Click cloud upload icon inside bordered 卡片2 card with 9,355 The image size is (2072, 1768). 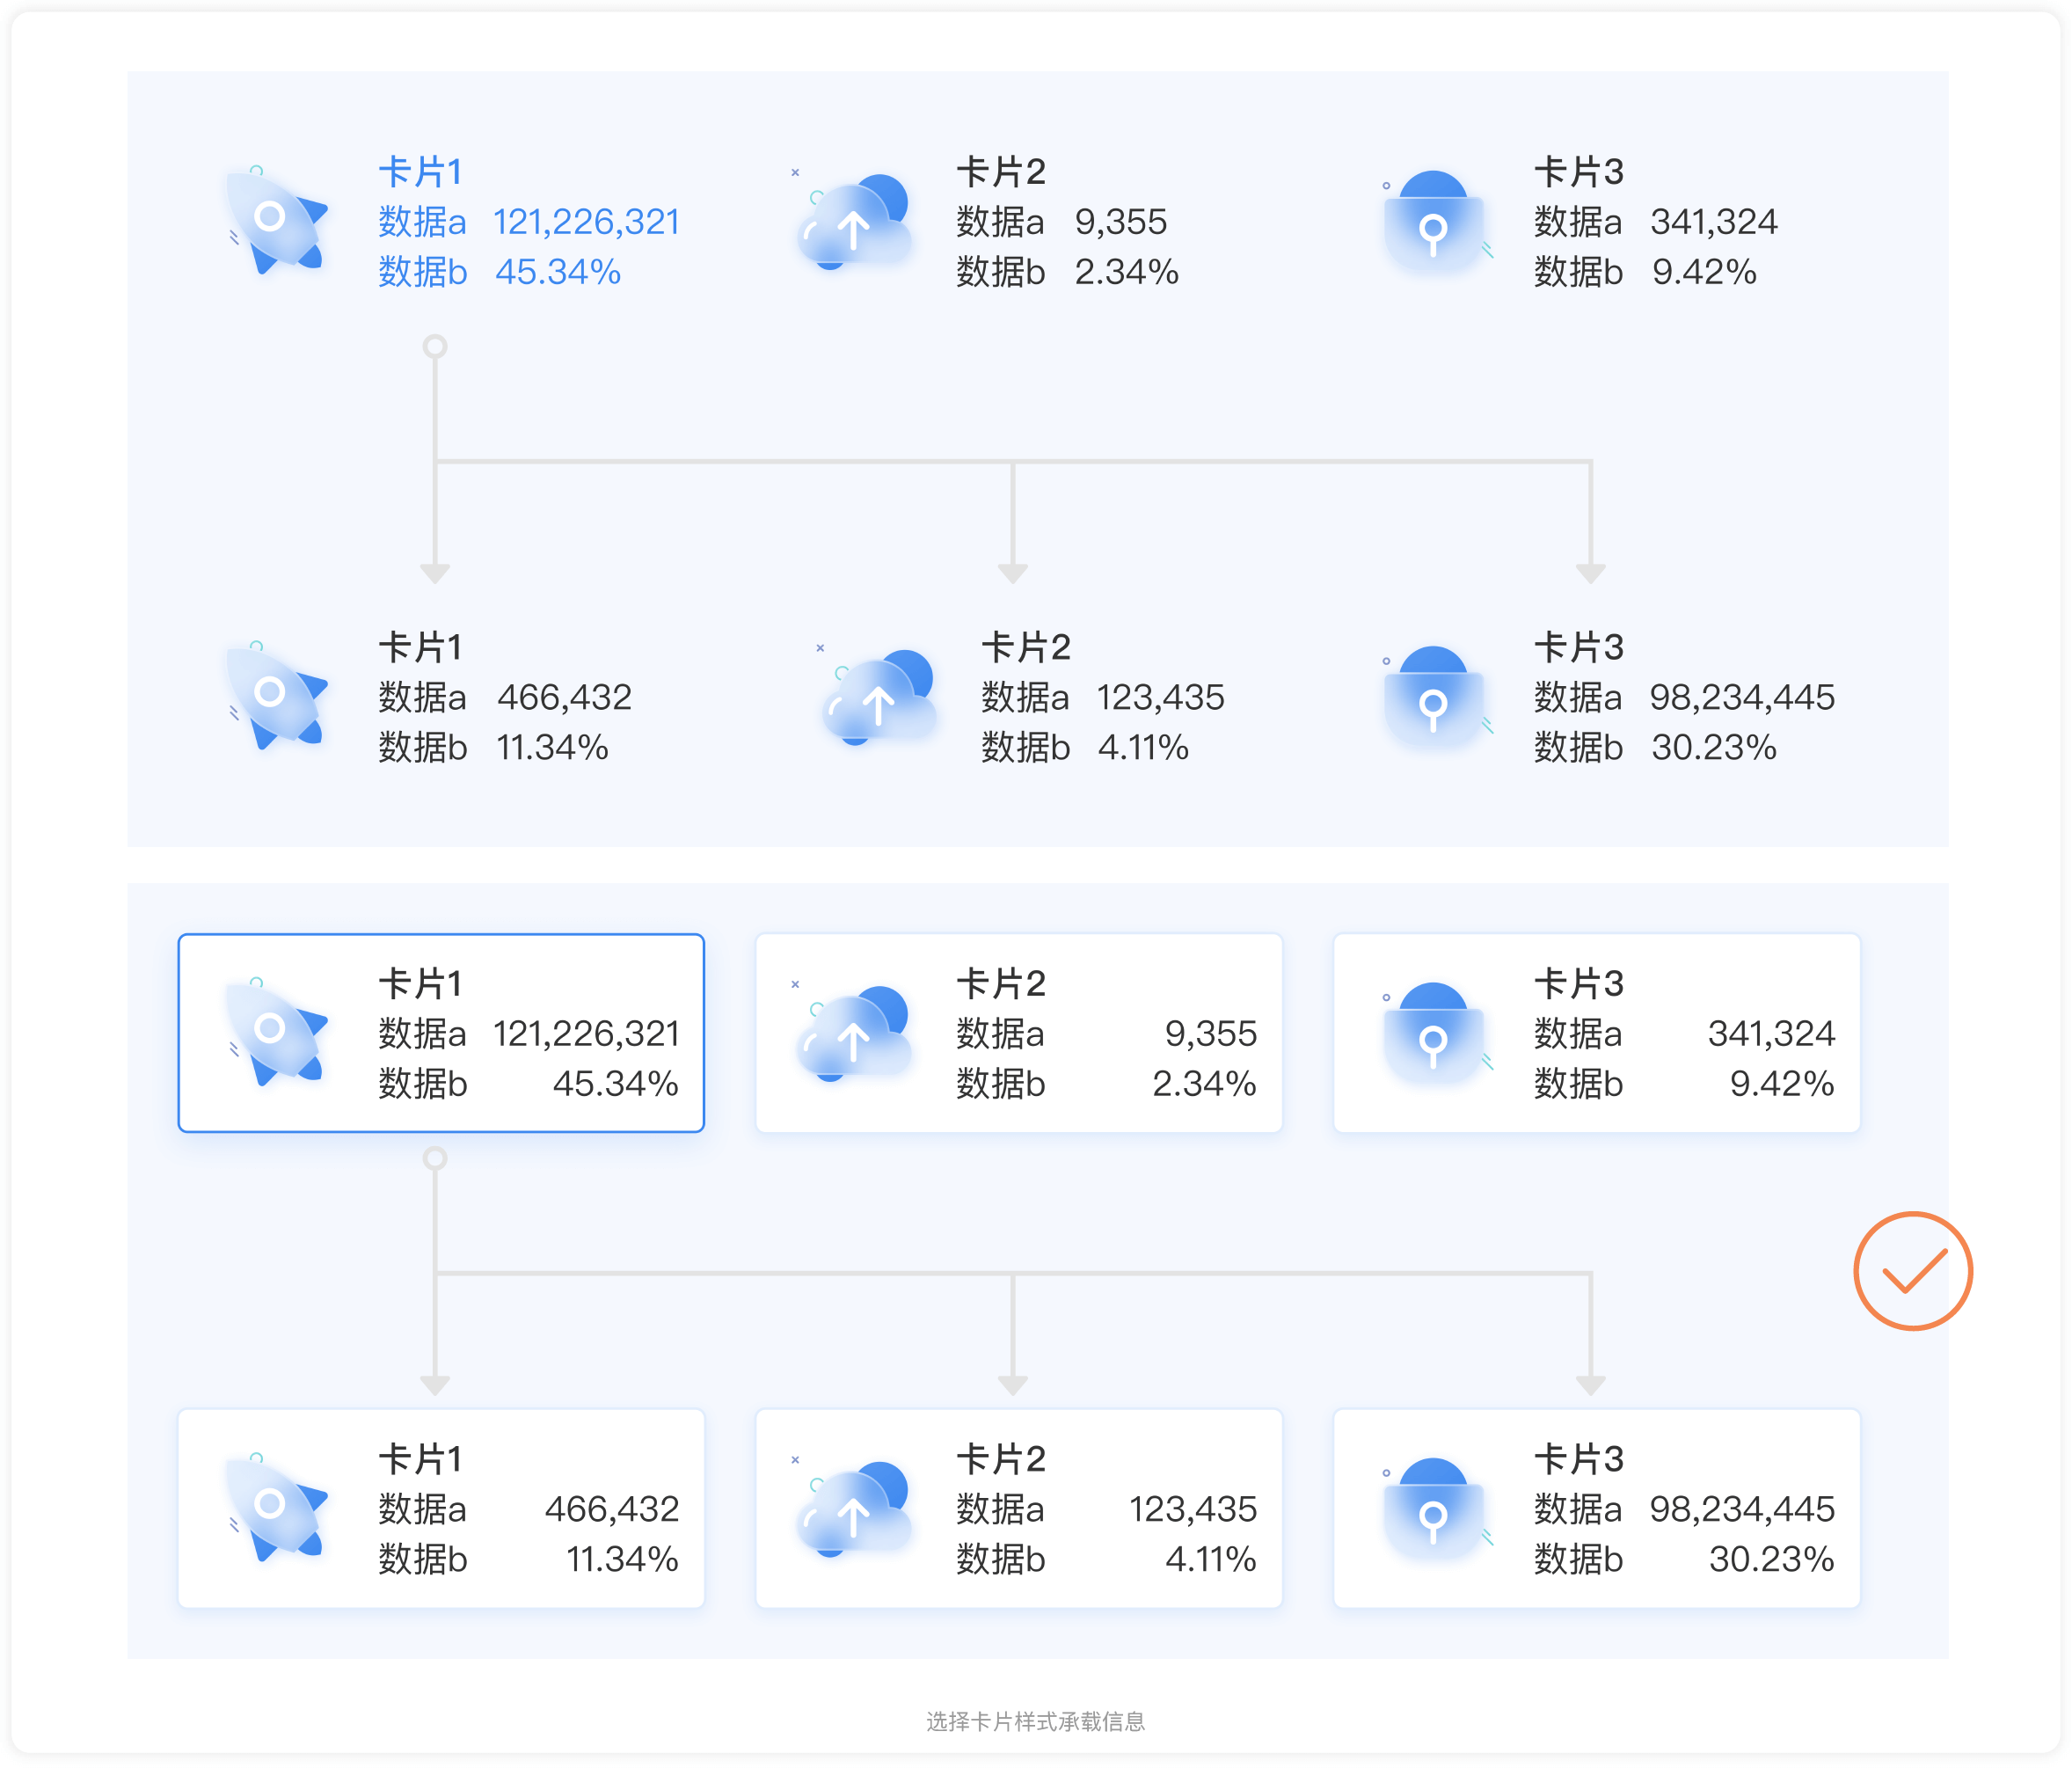click(x=855, y=1034)
